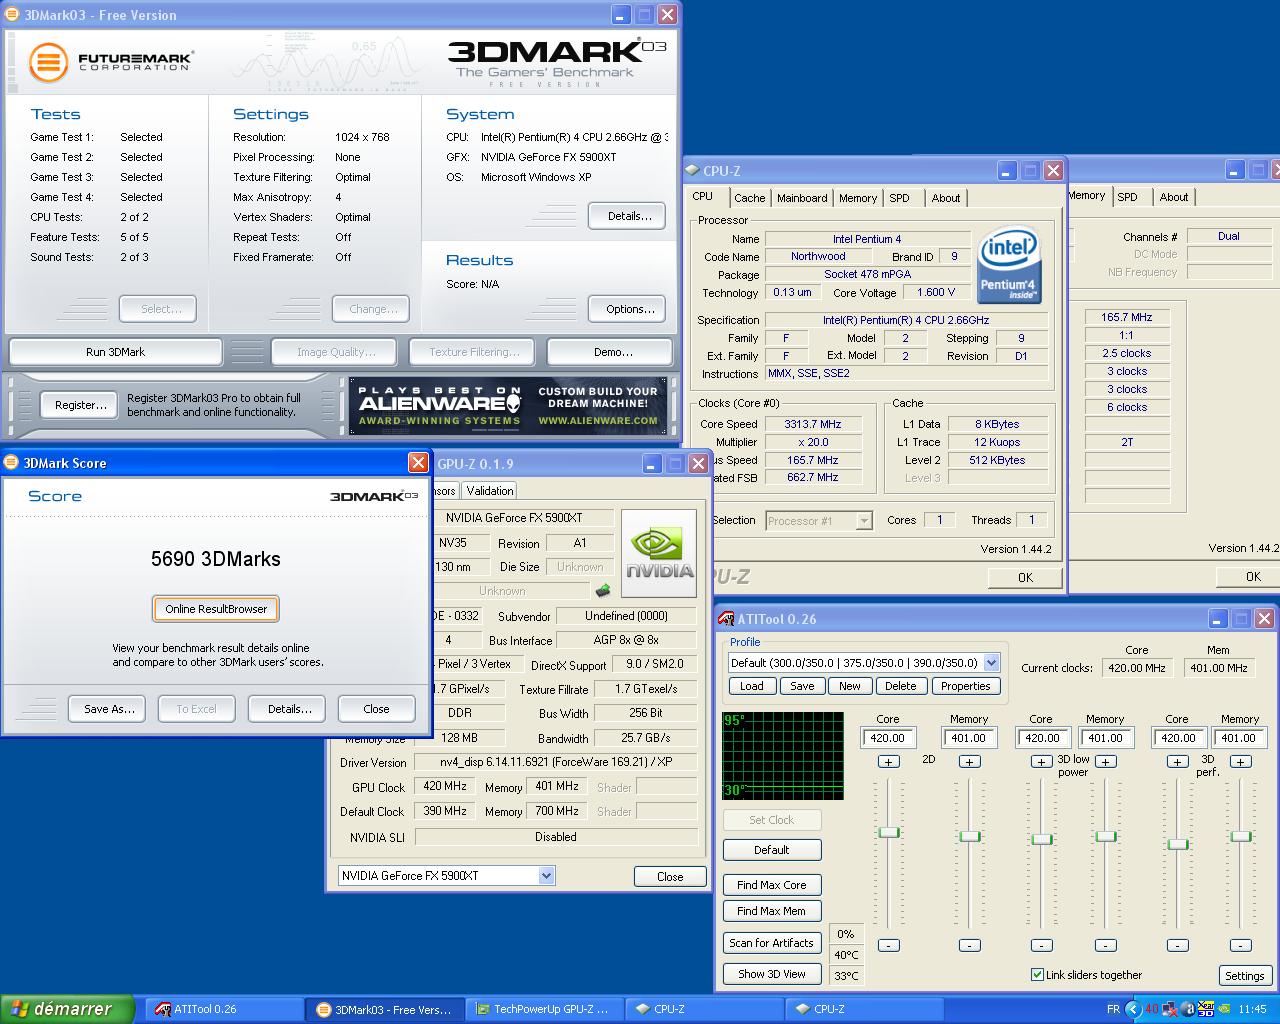Open 3DMark03 Options
1280x1024 pixels.
point(627,309)
